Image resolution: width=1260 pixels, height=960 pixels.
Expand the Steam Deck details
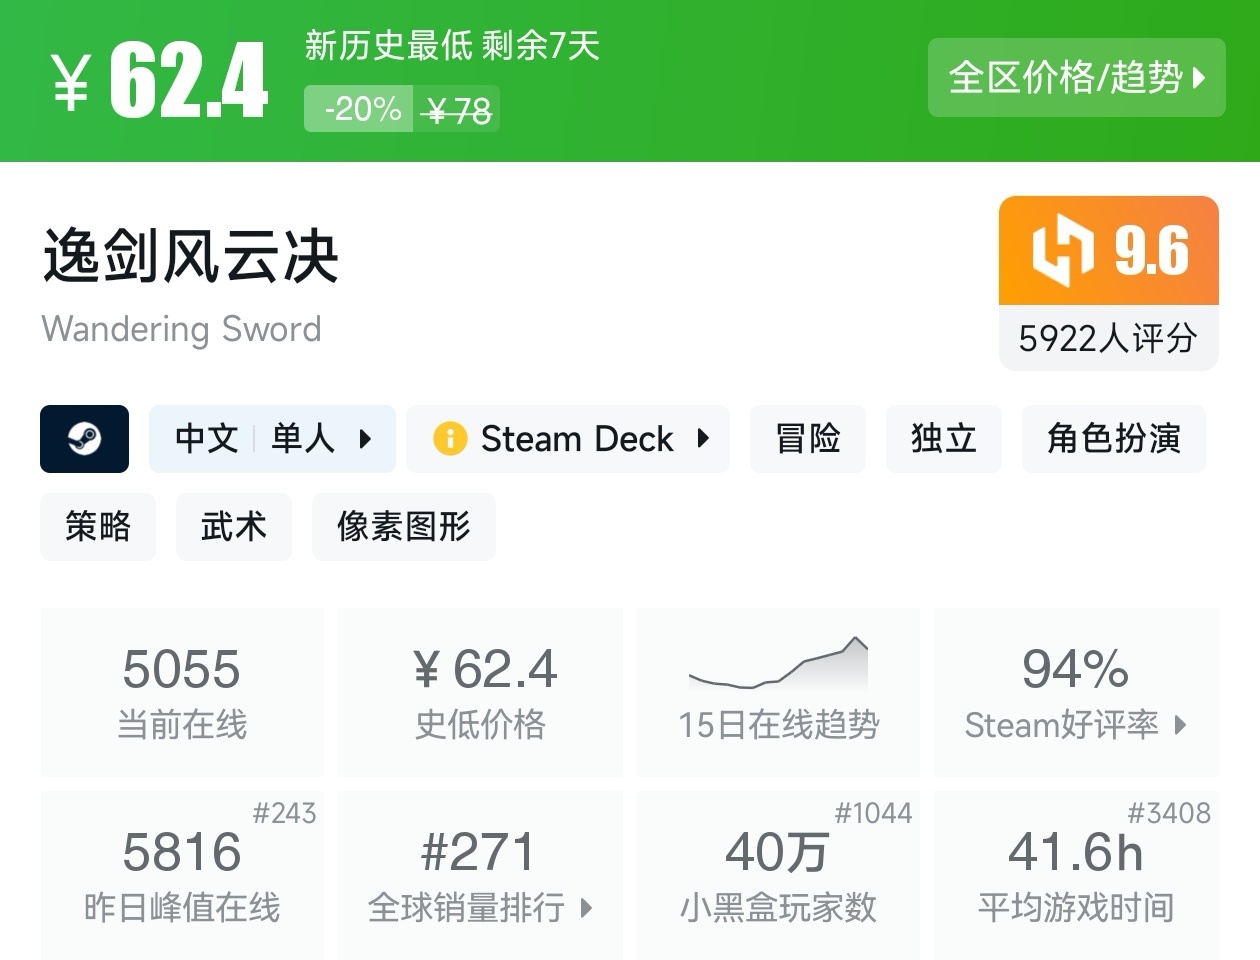703,438
